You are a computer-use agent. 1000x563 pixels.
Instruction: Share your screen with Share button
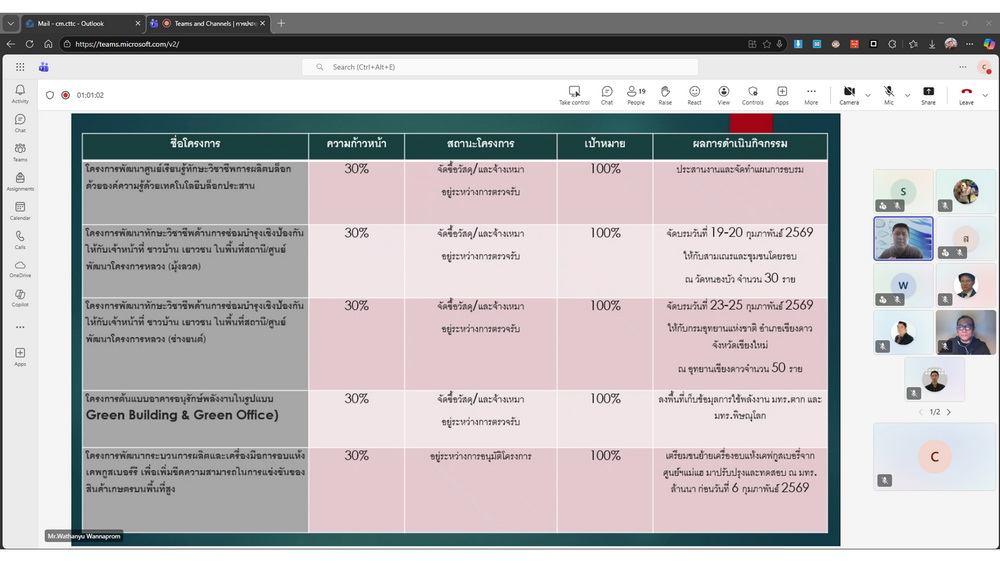pyautogui.click(x=928, y=95)
